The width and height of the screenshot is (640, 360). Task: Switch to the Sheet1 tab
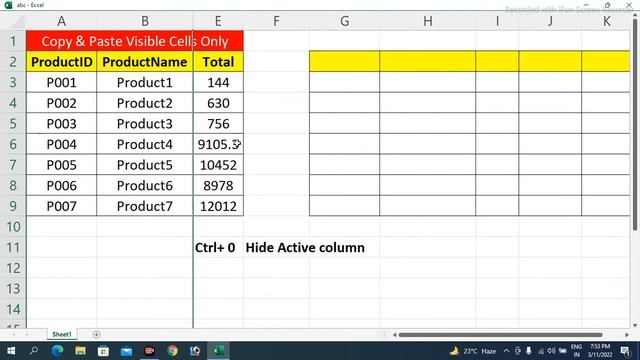point(62,334)
